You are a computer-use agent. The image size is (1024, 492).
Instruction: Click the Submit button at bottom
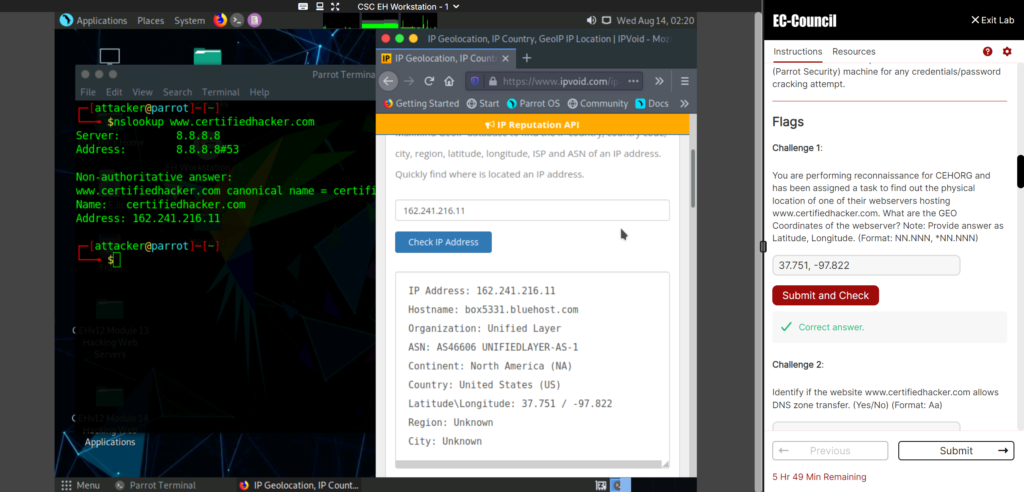956,451
